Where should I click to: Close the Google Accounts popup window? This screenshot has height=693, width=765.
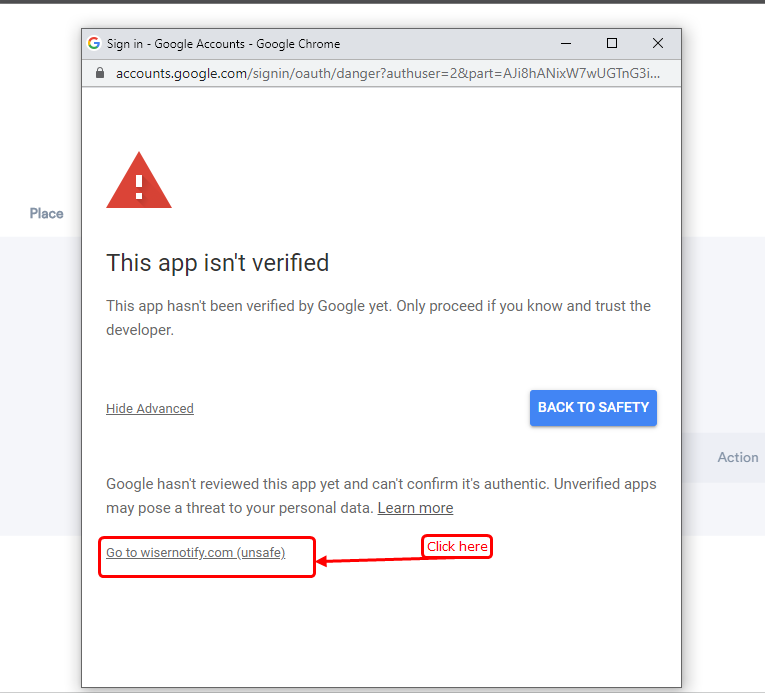point(658,43)
